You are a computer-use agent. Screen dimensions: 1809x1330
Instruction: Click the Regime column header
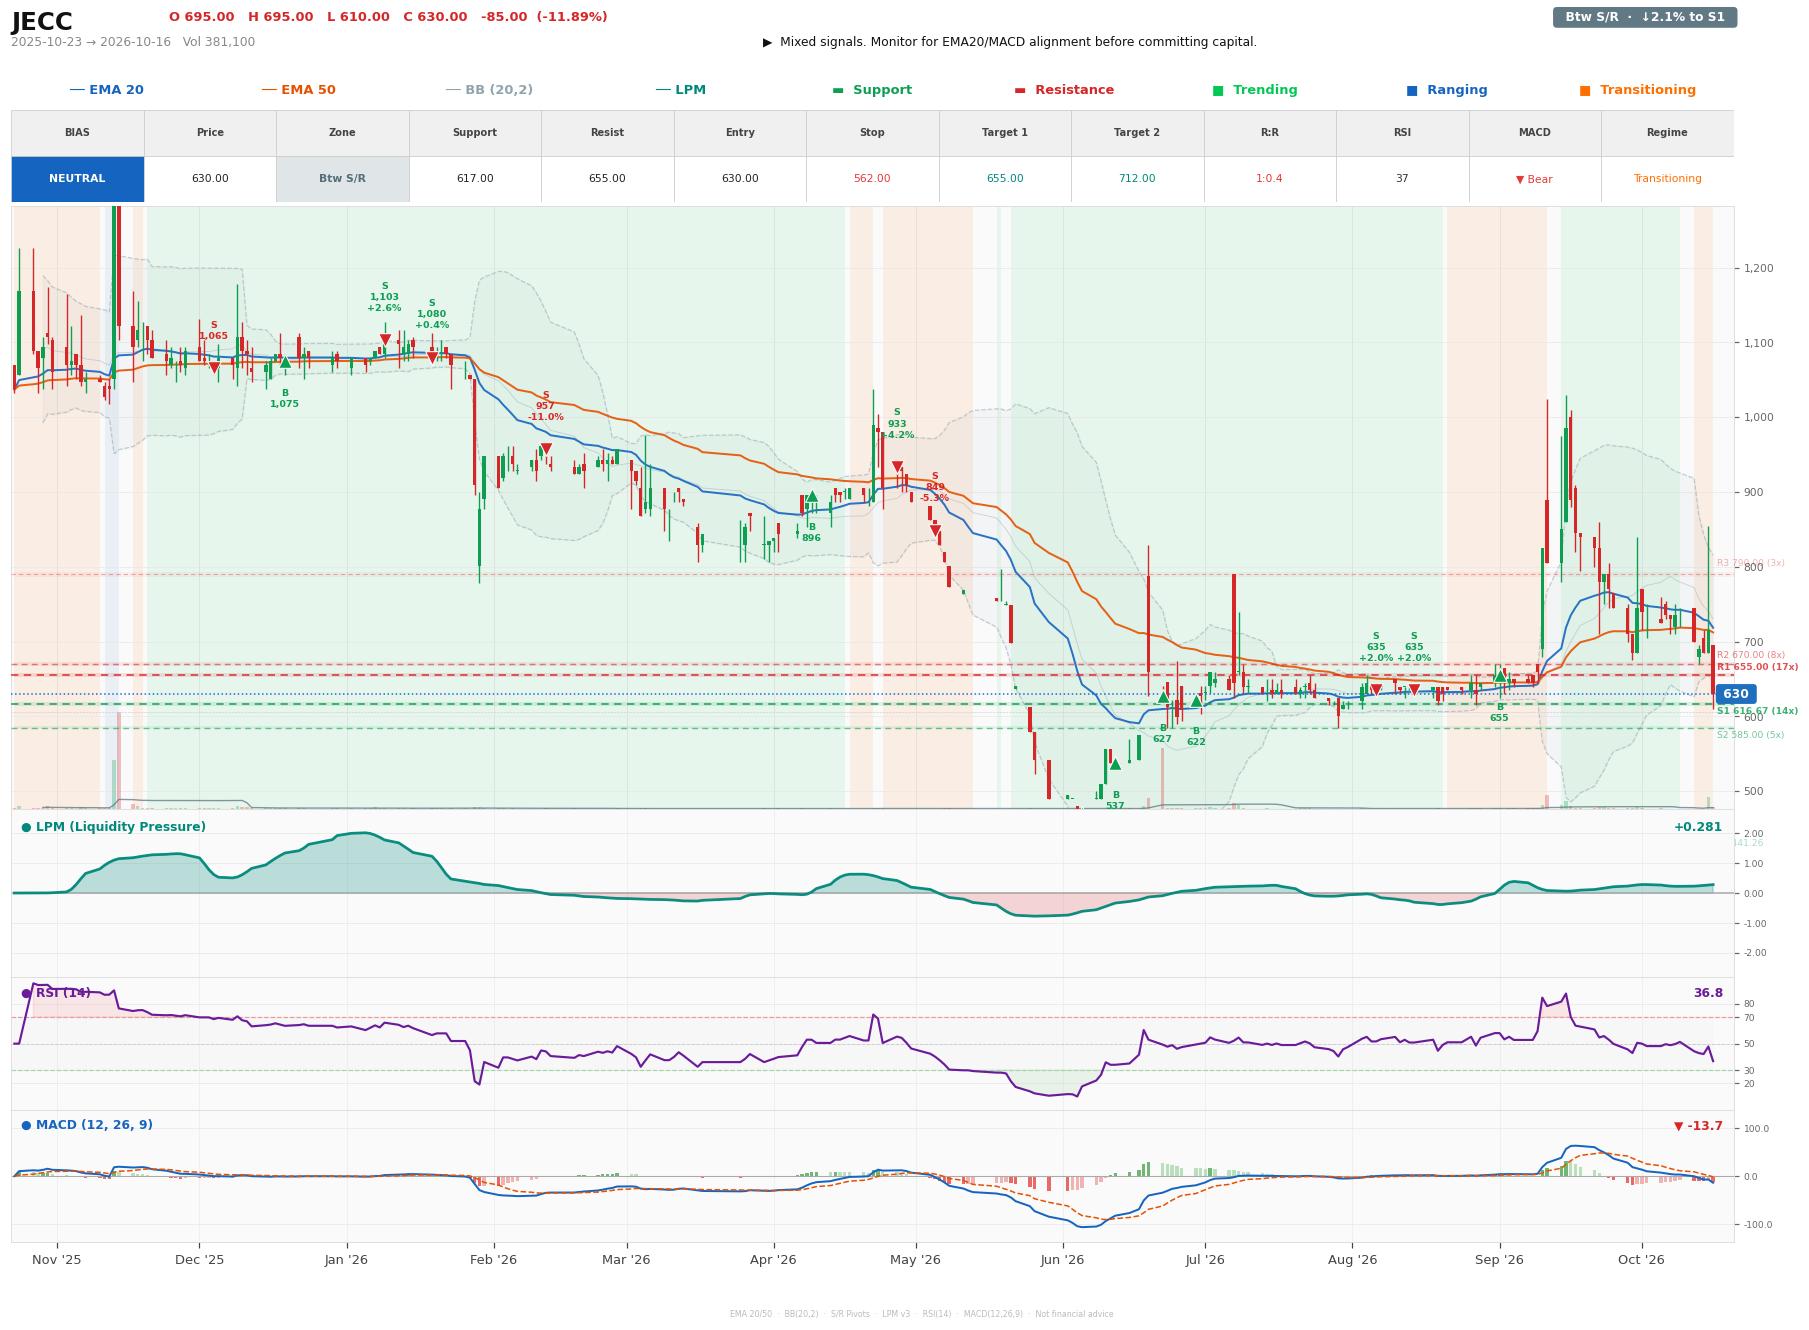1666,133
